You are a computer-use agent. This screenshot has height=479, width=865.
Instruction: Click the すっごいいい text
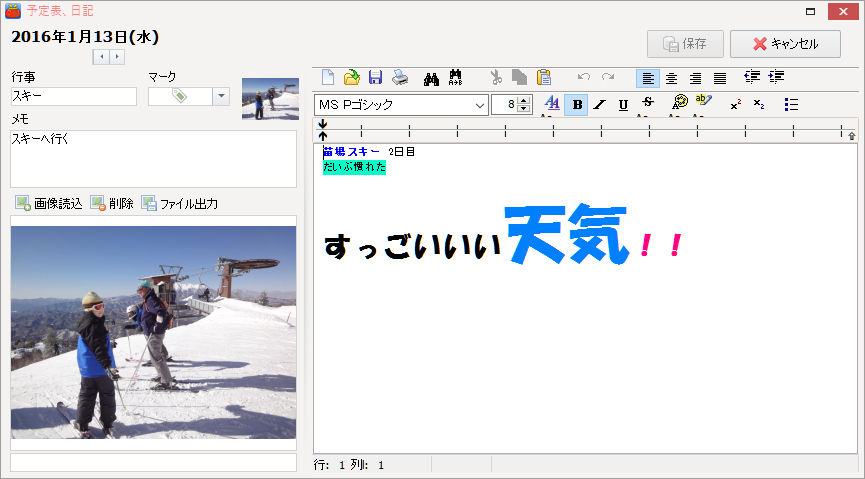tap(413, 246)
